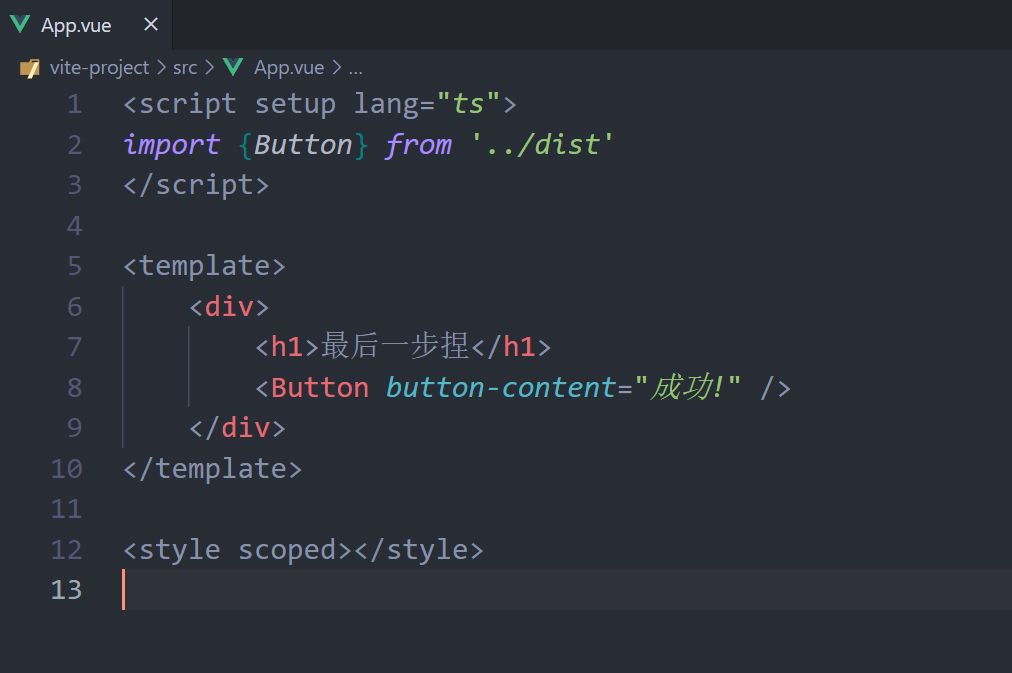Image resolution: width=1012 pixels, height=673 pixels.
Task: Click the closing </script> tag
Action: point(196,185)
